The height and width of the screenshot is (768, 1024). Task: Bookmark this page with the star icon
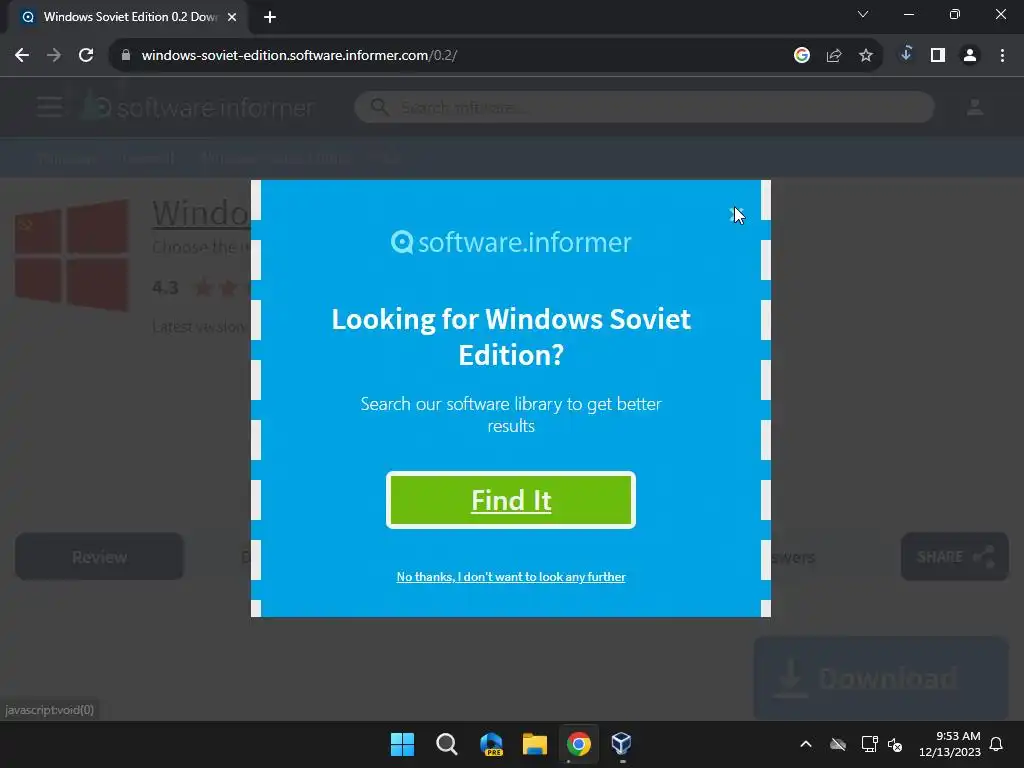point(866,56)
